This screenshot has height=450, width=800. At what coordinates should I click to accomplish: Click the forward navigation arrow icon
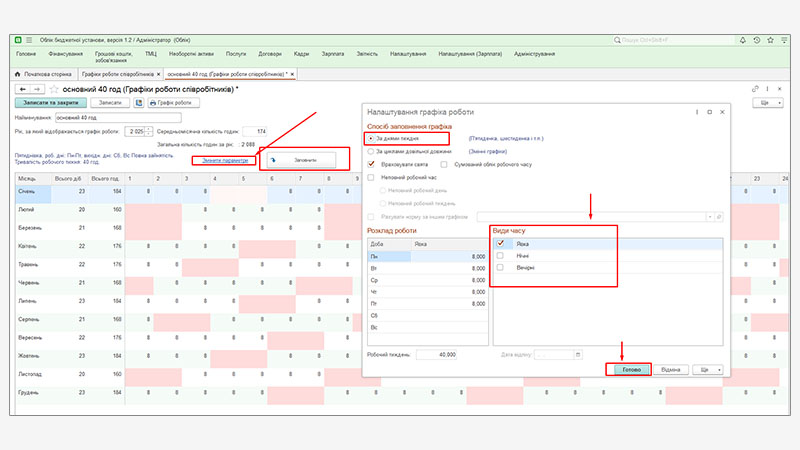[x=37, y=89]
